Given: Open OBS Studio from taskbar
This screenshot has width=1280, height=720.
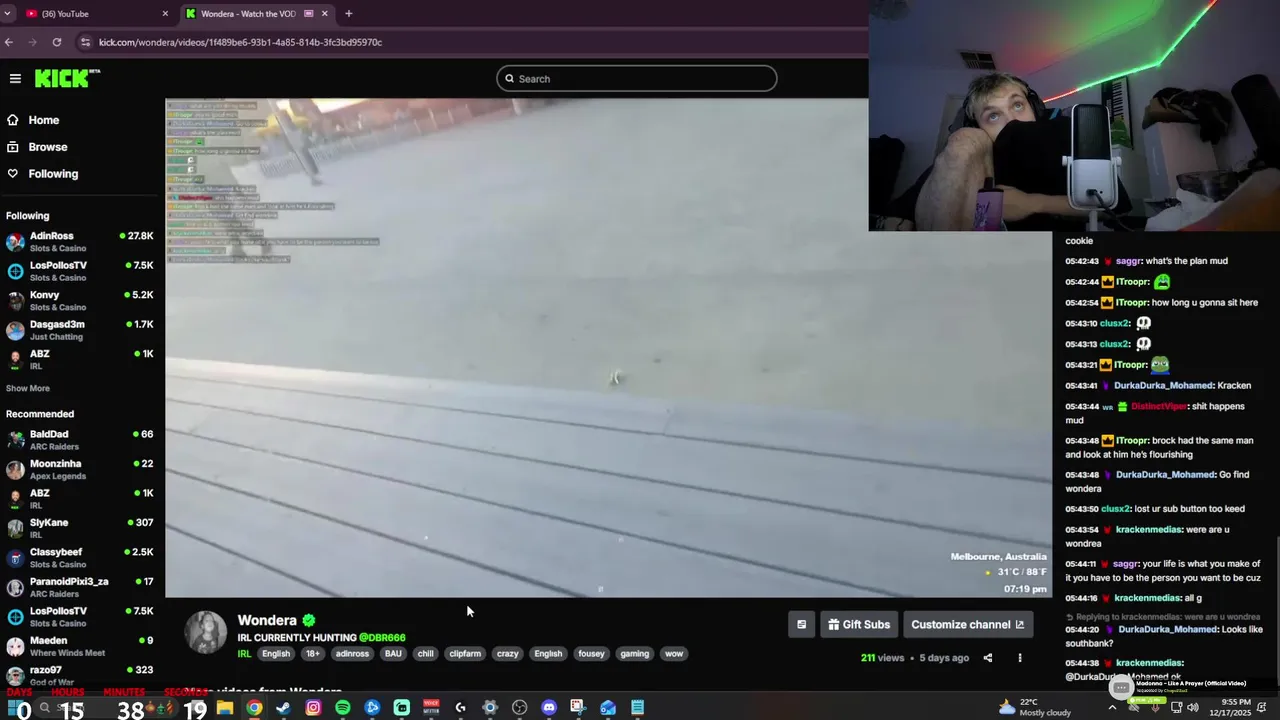Looking at the screenshot, I should pyautogui.click(x=519, y=708).
